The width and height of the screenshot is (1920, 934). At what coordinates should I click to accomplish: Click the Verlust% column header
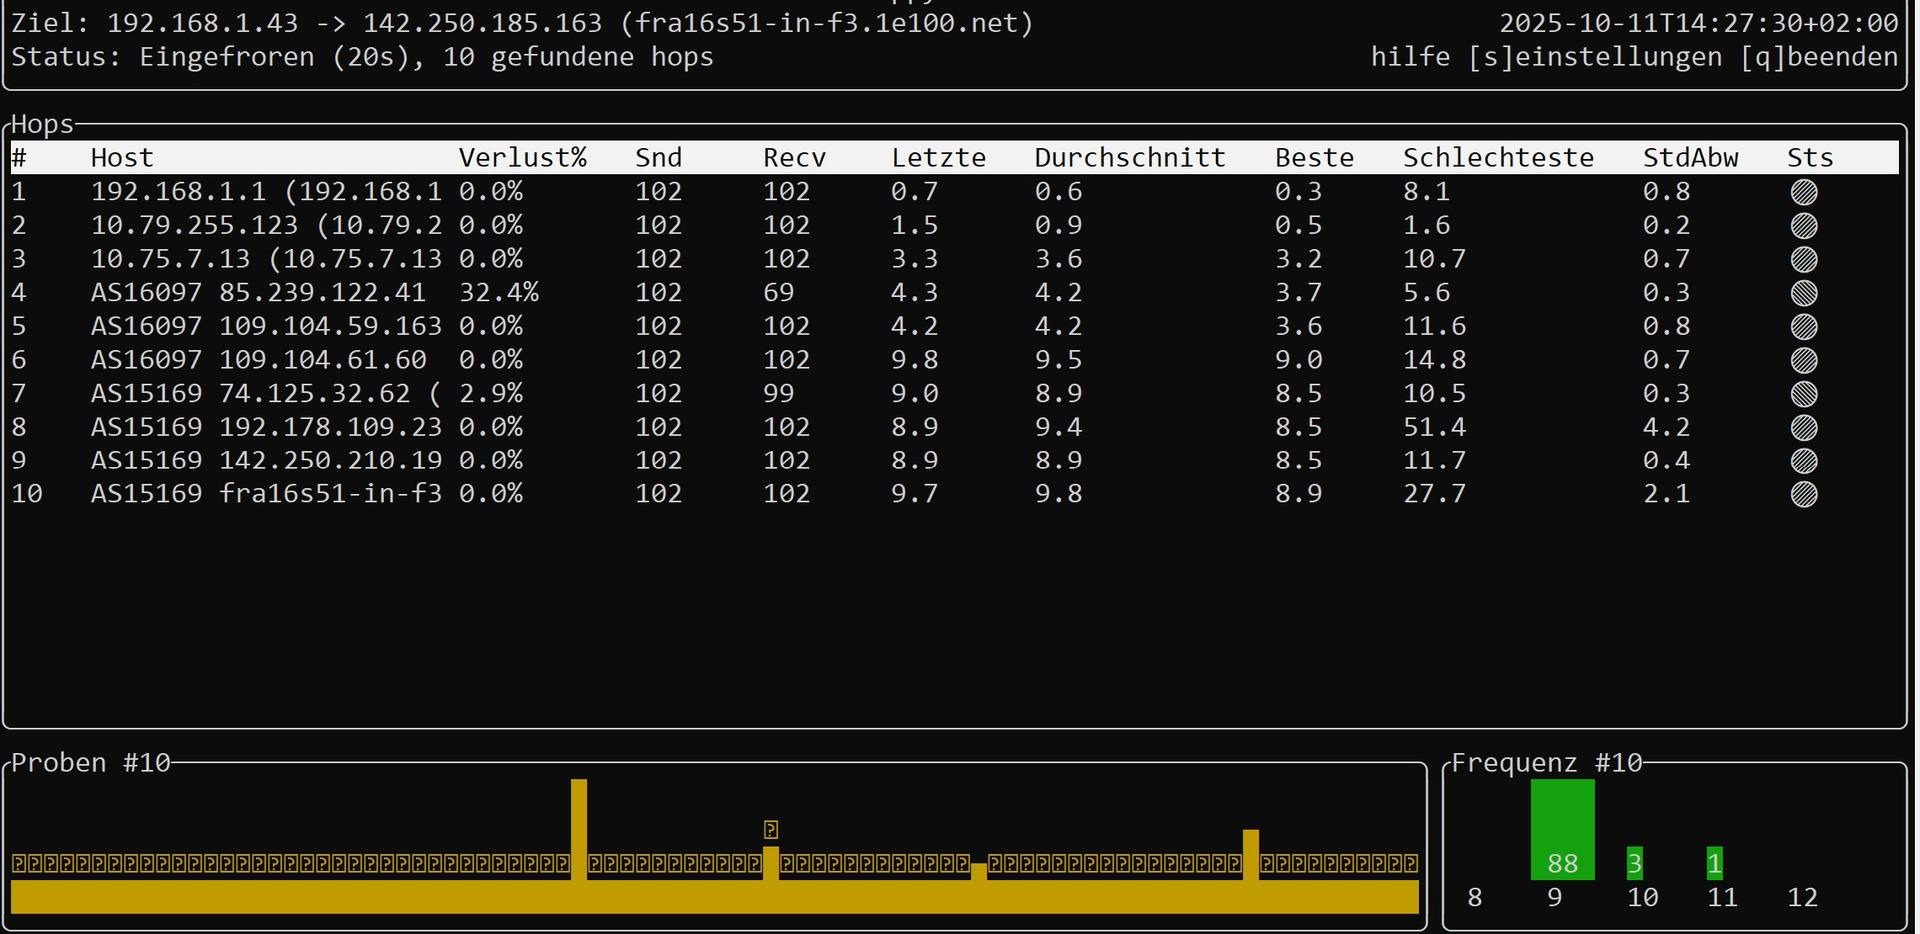point(523,158)
